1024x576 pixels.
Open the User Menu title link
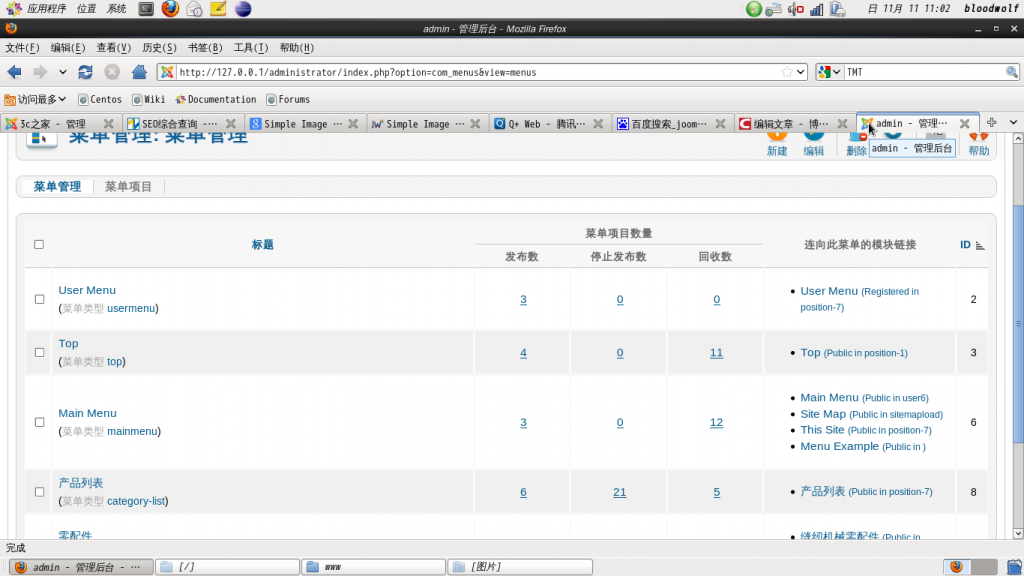click(x=87, y=290)
